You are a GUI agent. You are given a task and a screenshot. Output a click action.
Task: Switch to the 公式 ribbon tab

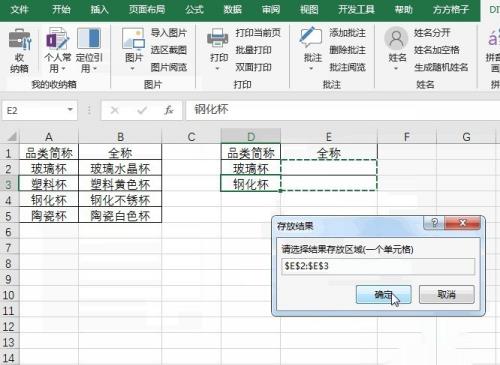[x=195, y=9]
